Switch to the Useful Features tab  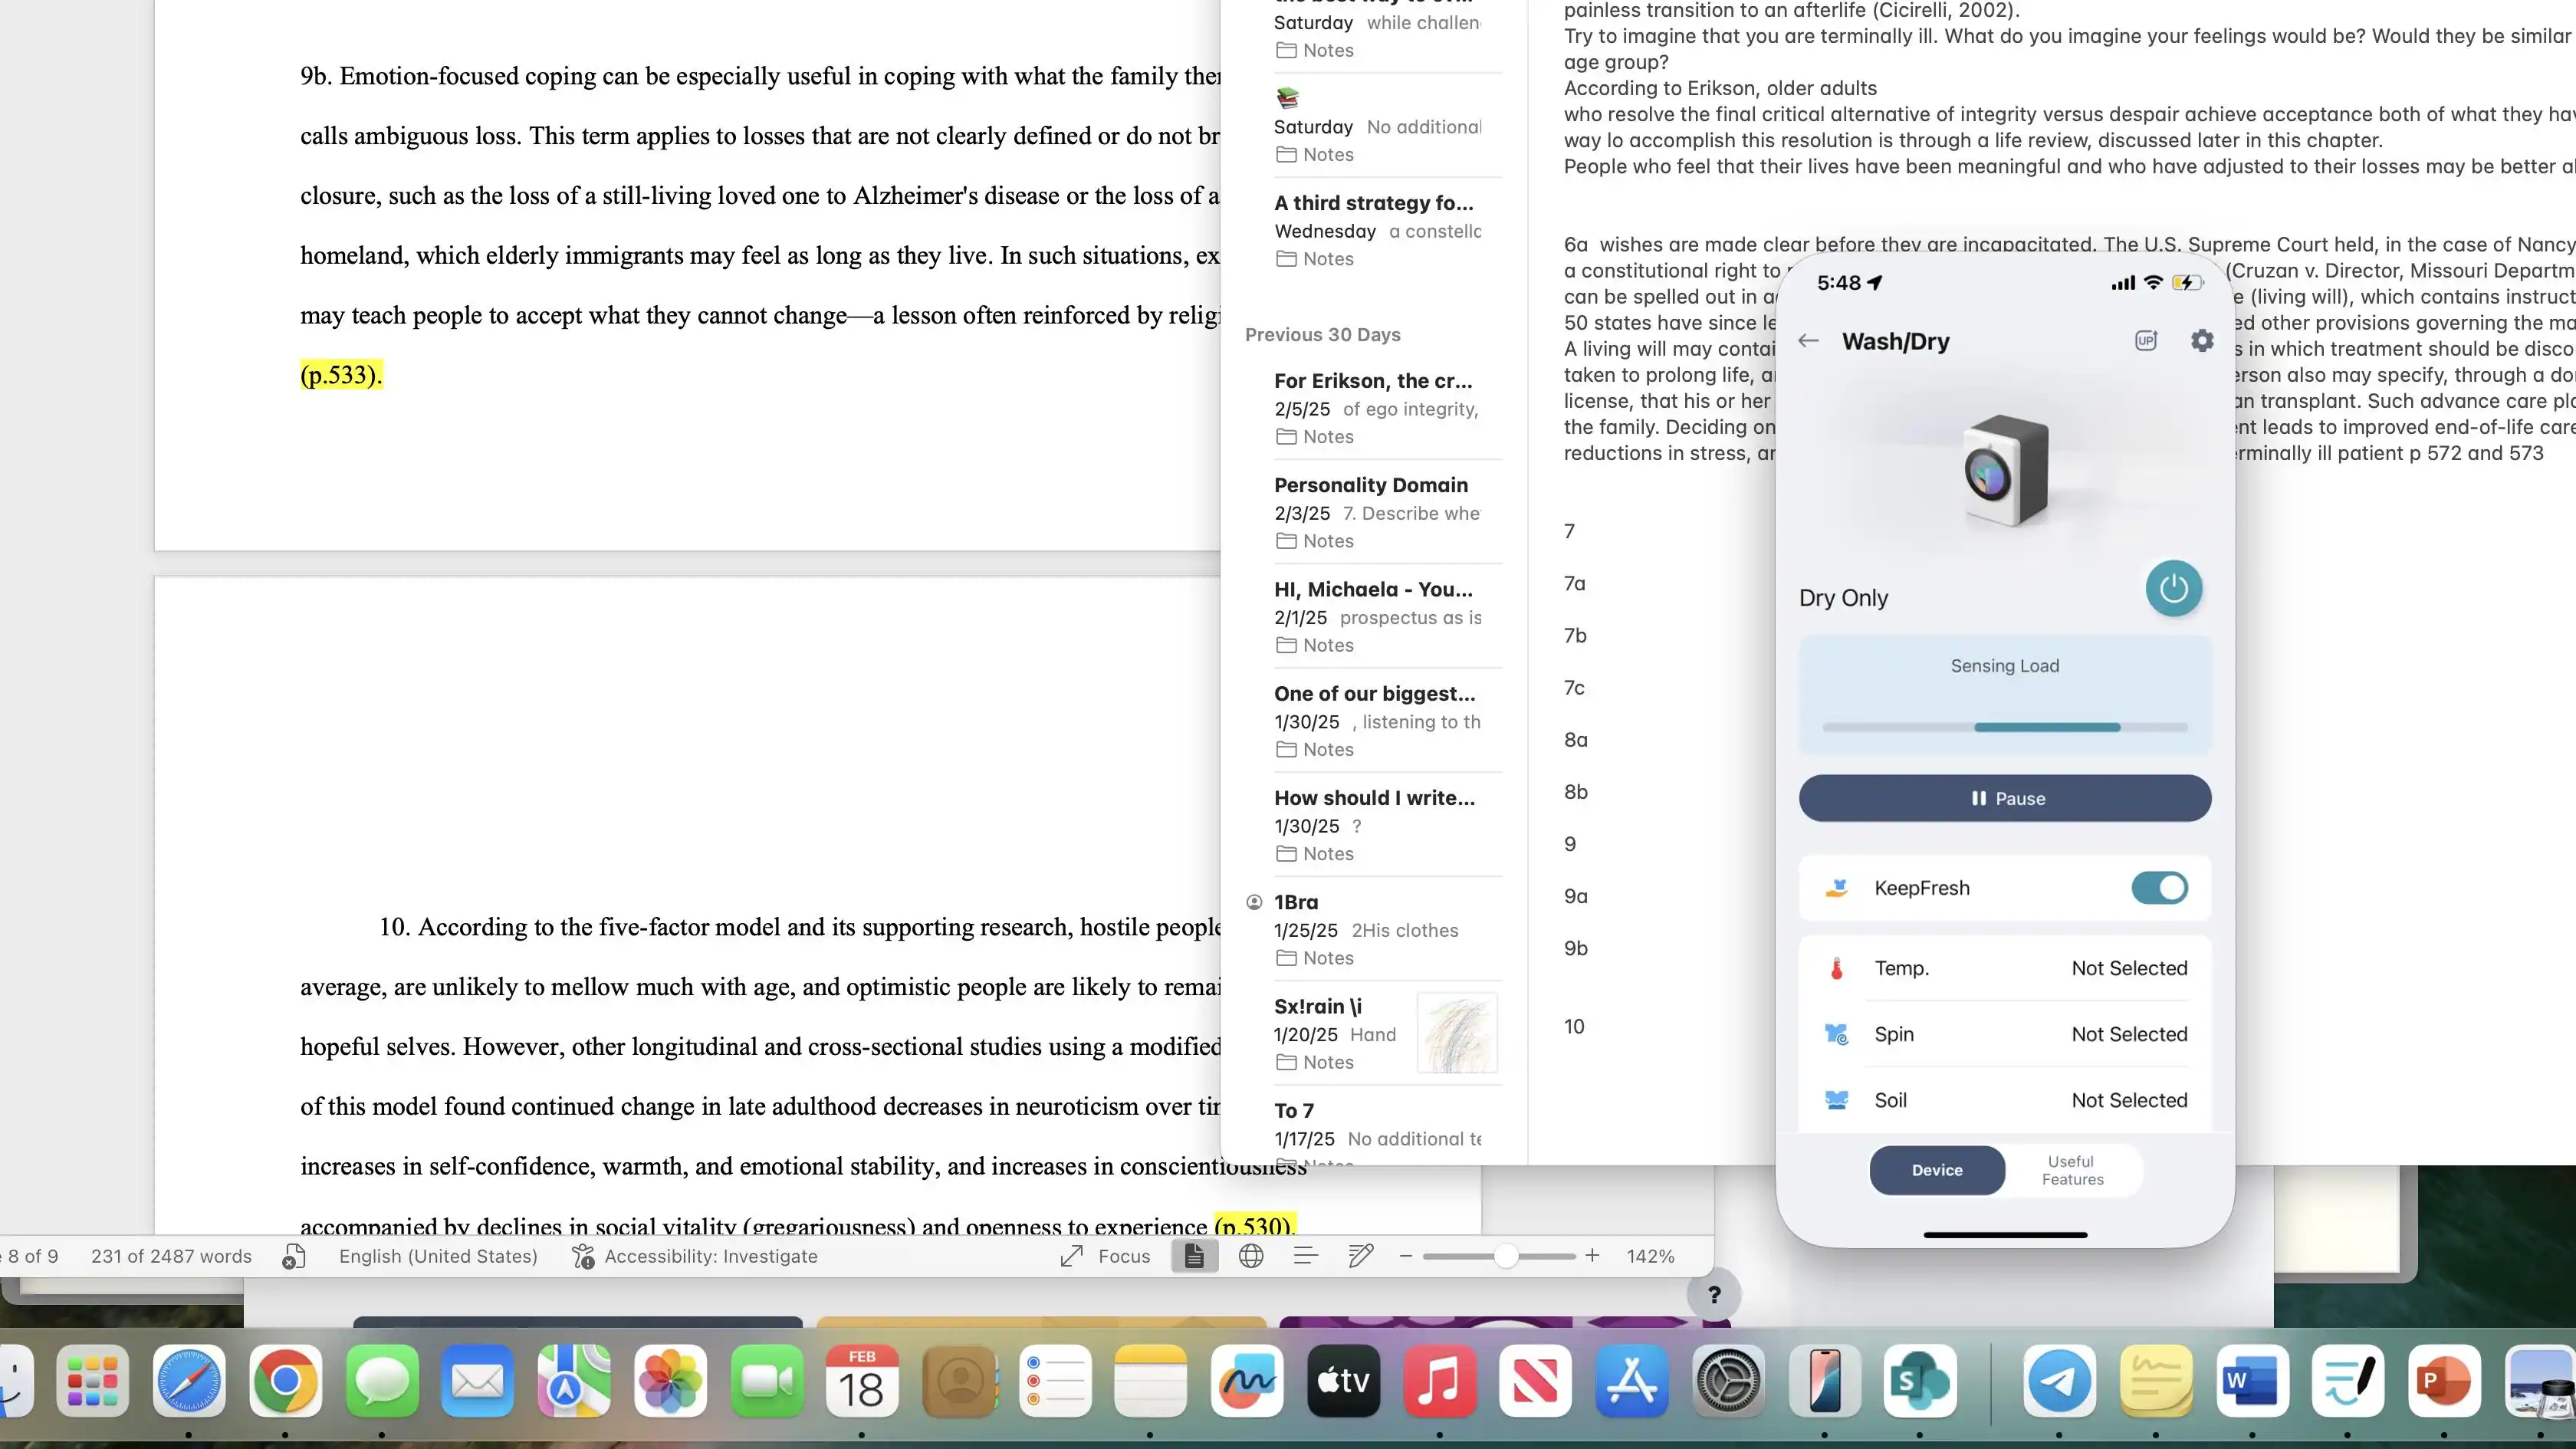point(2072,1170)
